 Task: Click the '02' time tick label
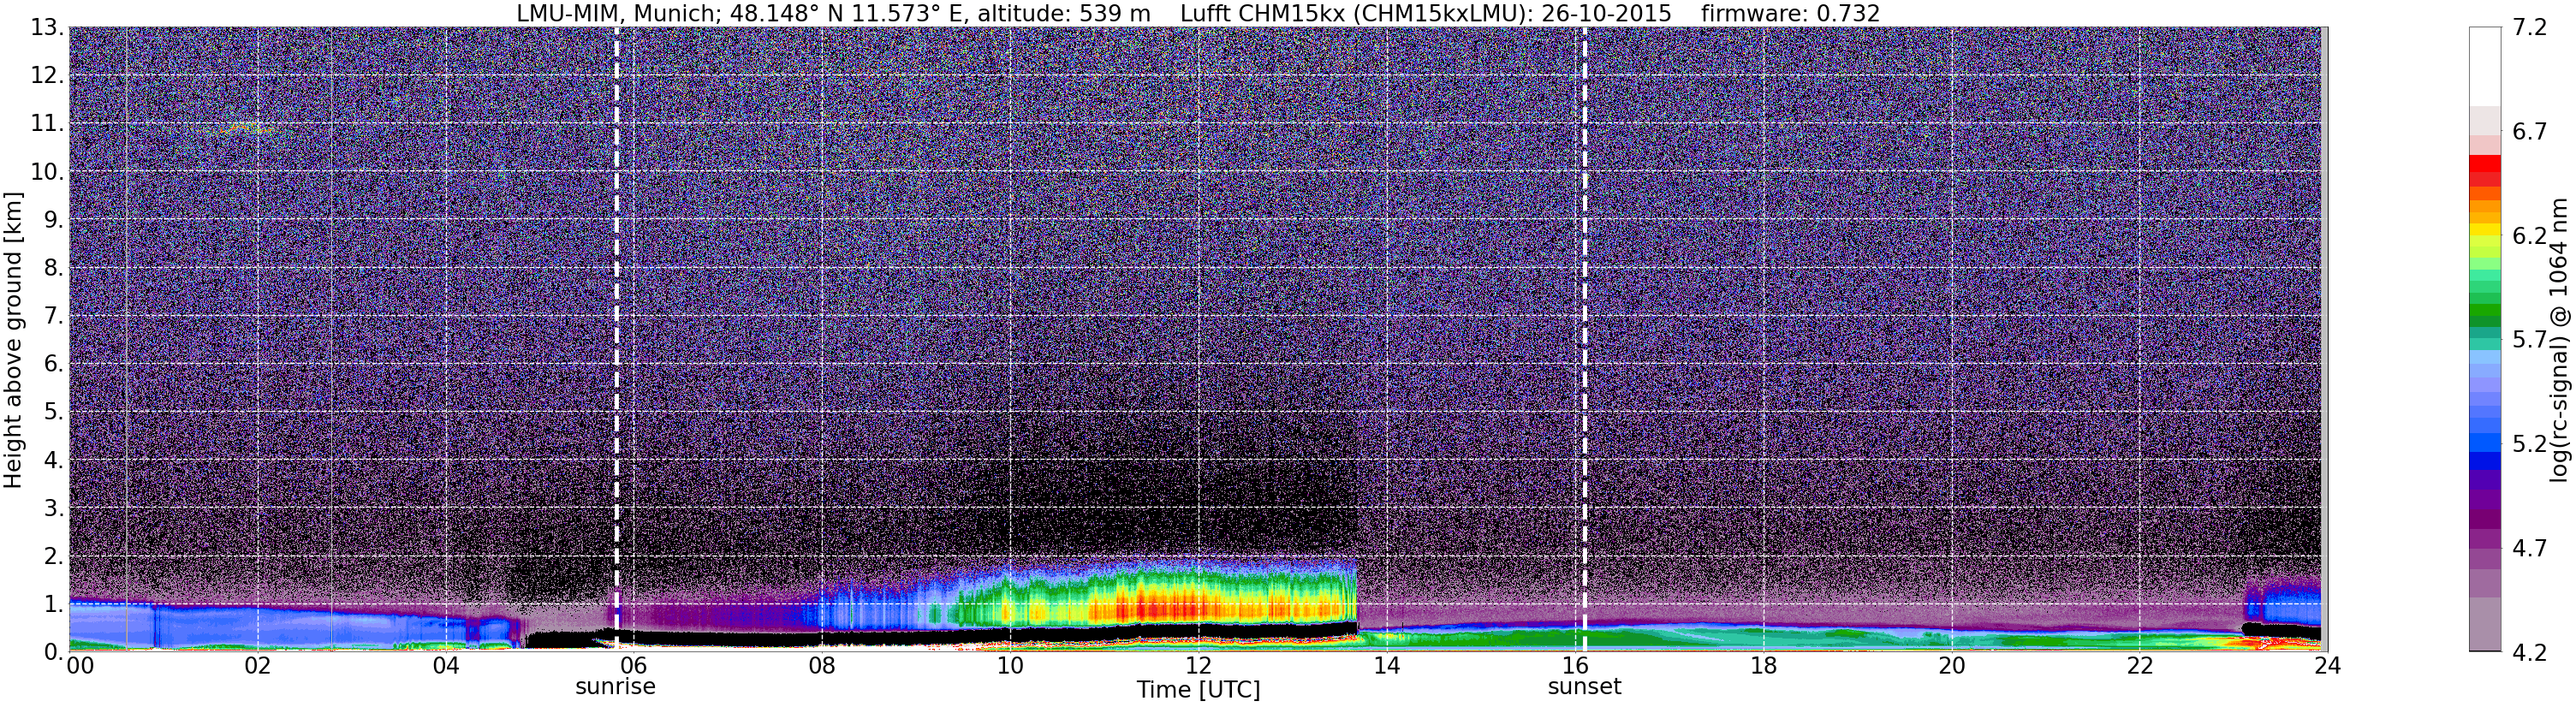coord(258,666)
